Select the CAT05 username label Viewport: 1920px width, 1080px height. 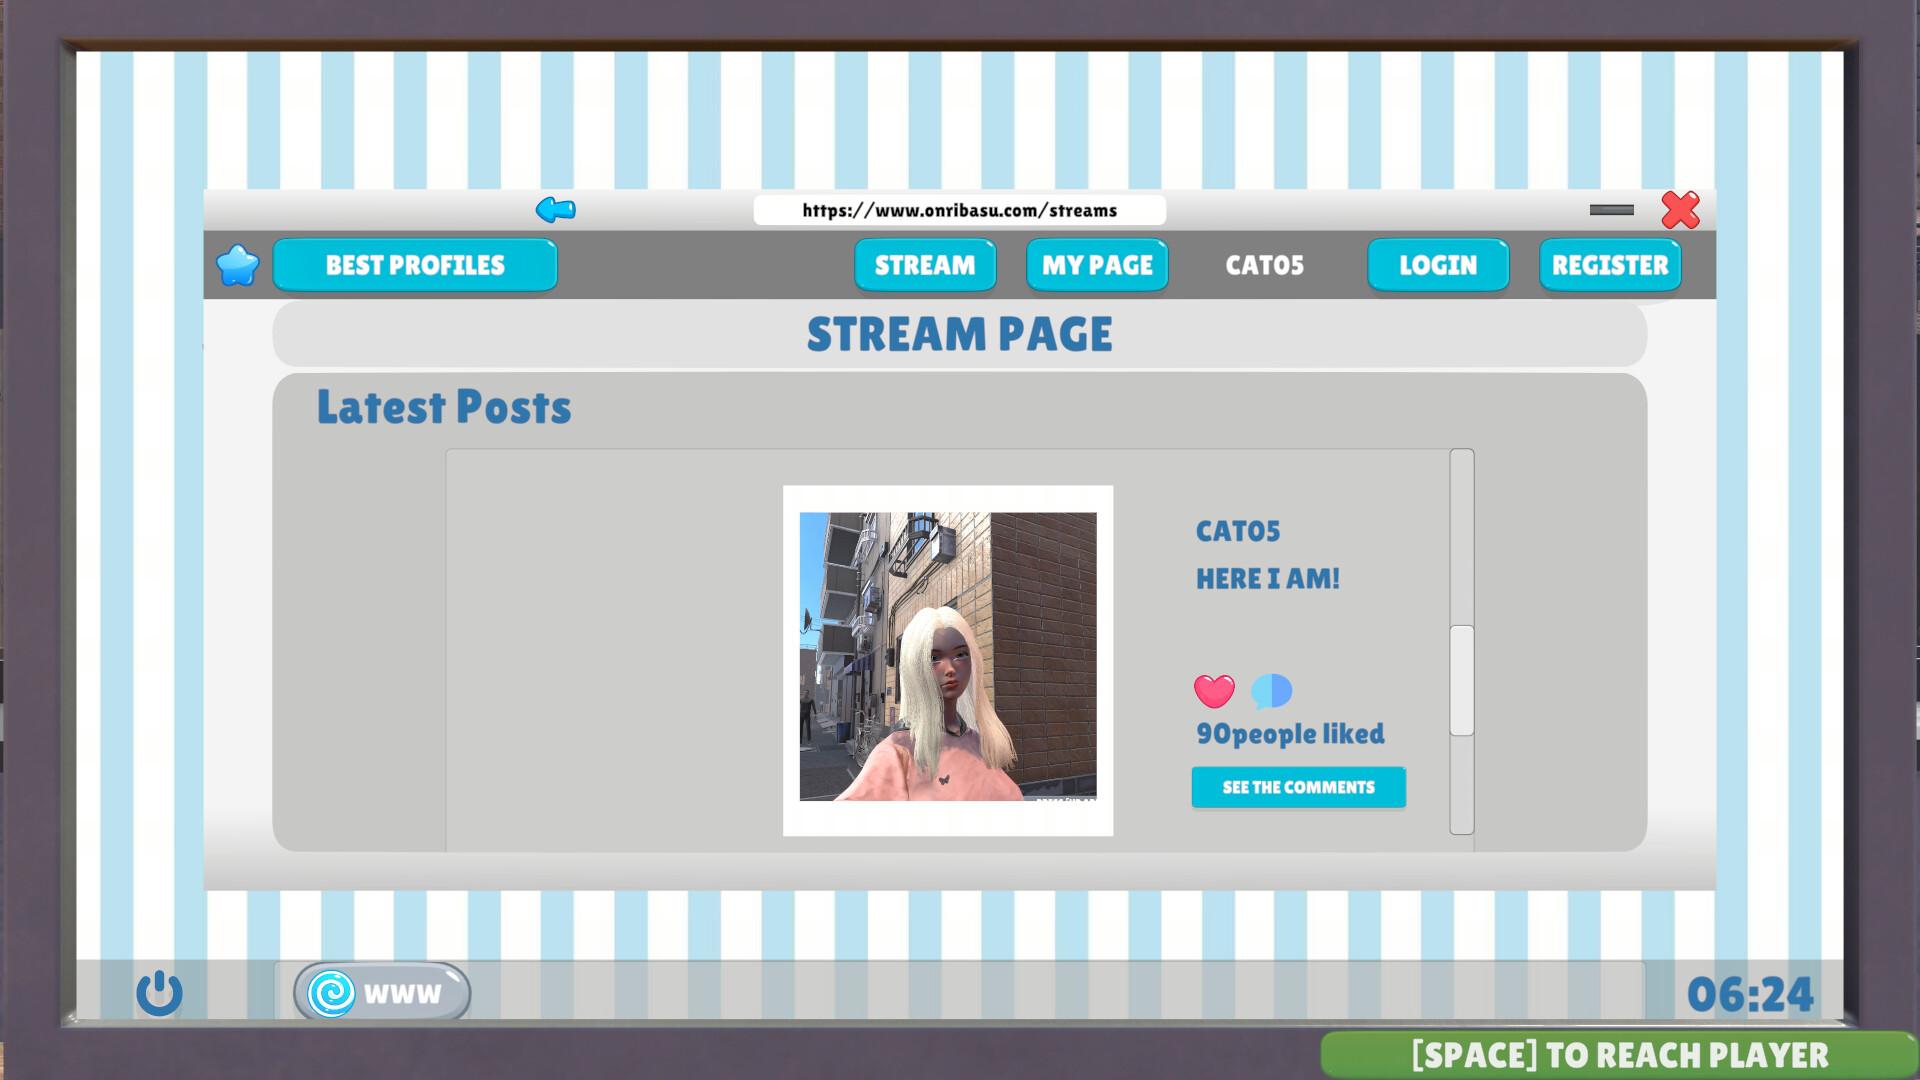1264,265
